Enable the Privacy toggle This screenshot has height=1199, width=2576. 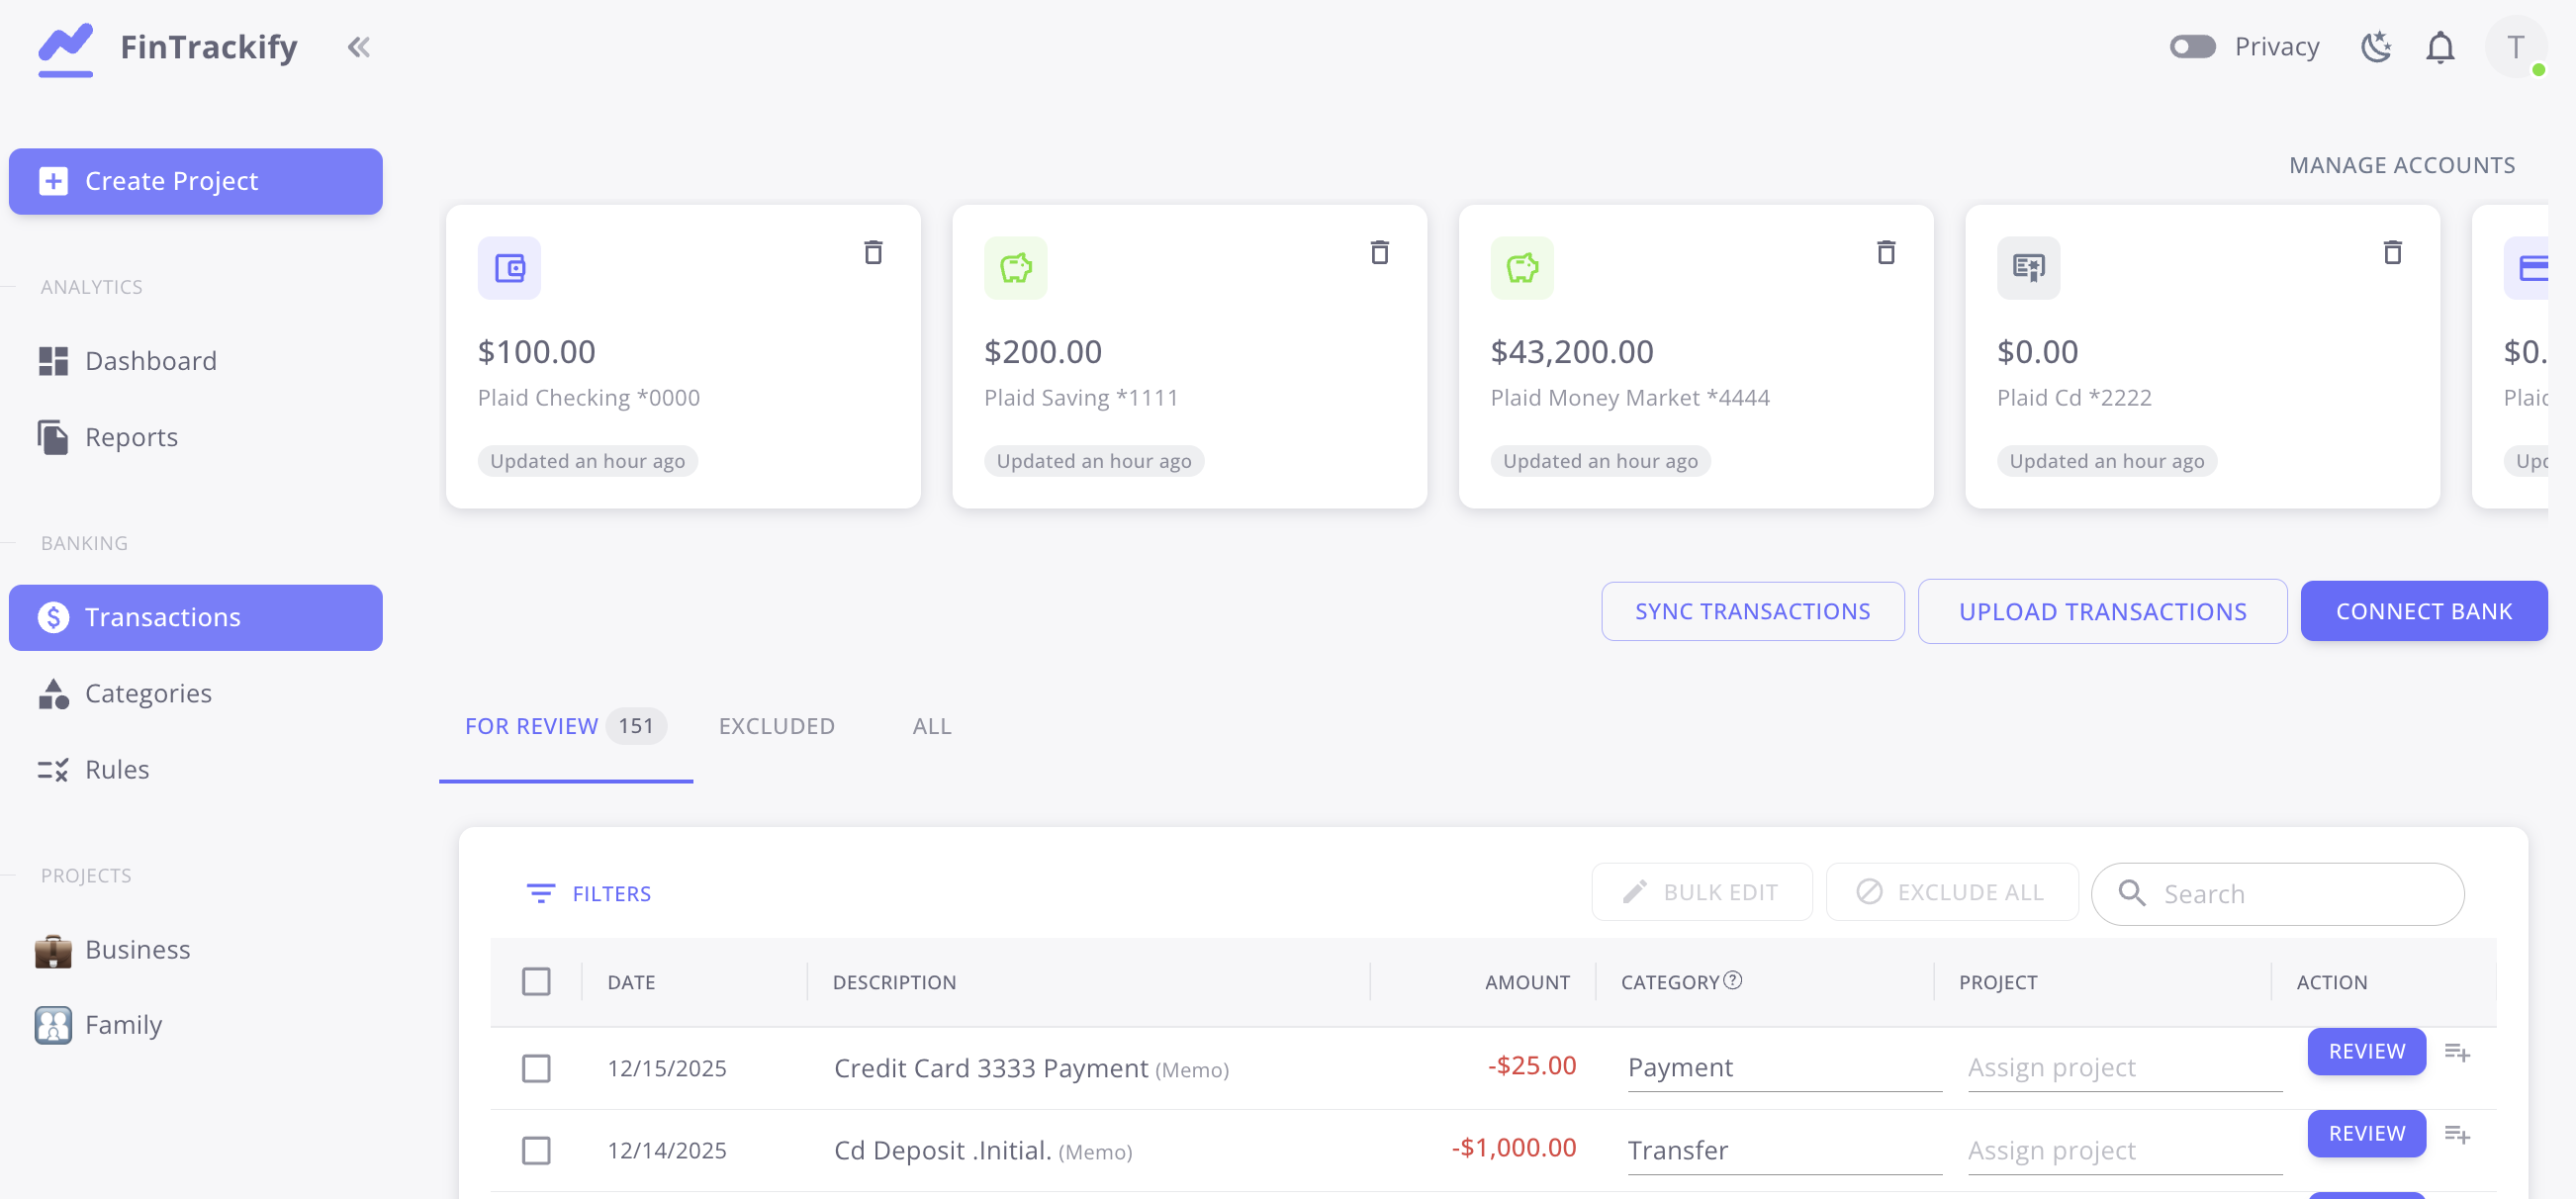[2192, 47]
